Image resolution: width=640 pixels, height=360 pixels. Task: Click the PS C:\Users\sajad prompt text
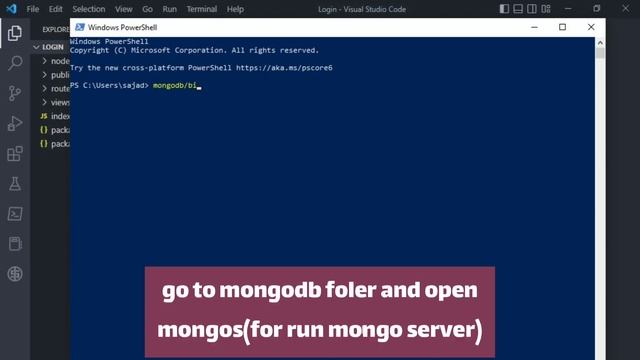(109, 85)
